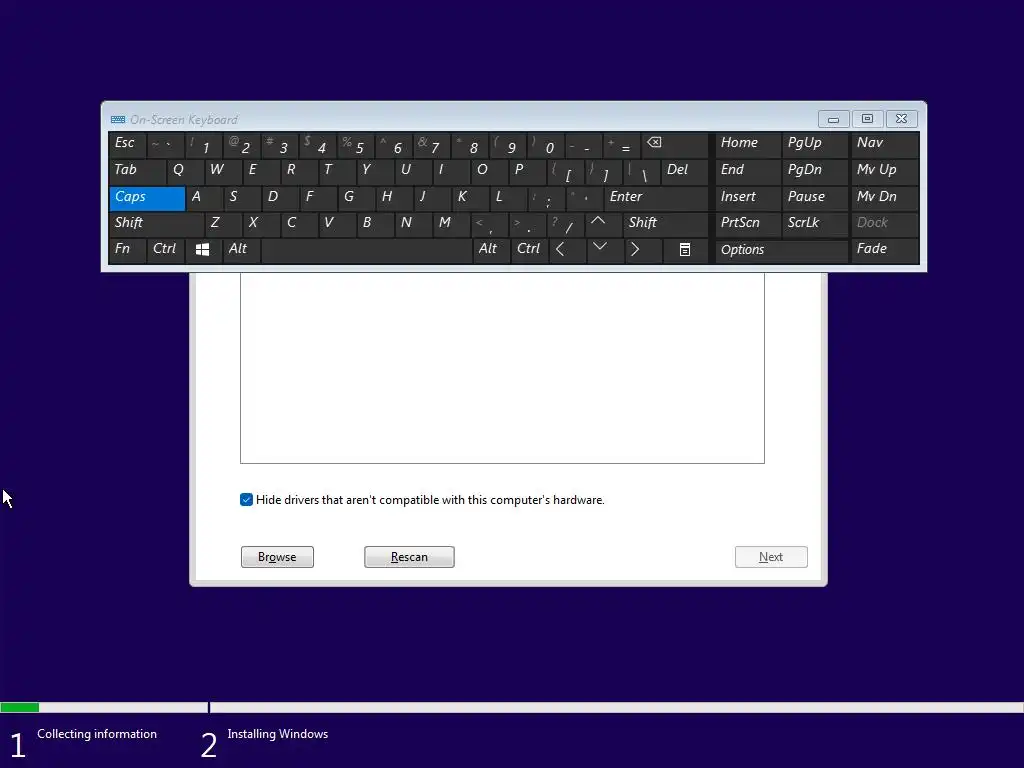Viewport: 1024px width, 768px height.
Task: Click the minus underscore key
Action: tap(584, 144)
